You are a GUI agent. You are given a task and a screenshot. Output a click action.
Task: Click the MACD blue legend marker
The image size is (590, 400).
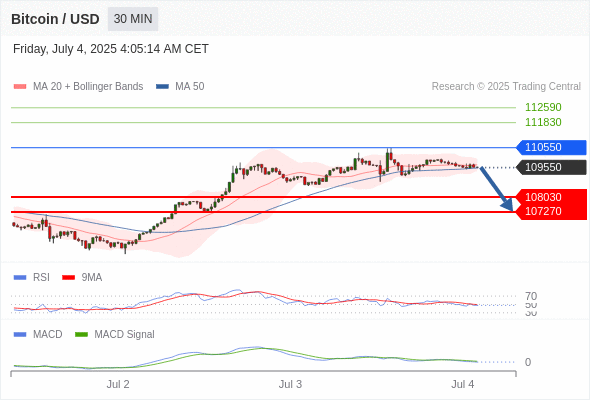tap(20, 334)
